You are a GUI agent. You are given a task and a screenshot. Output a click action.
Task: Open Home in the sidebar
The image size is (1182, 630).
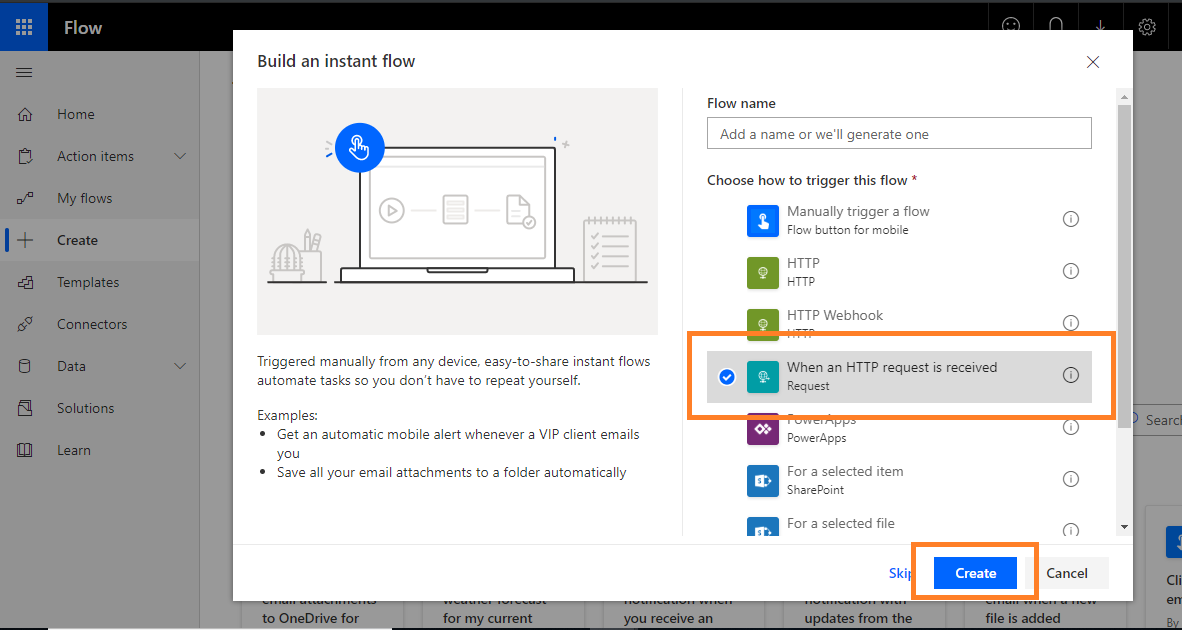coord(75,115)
